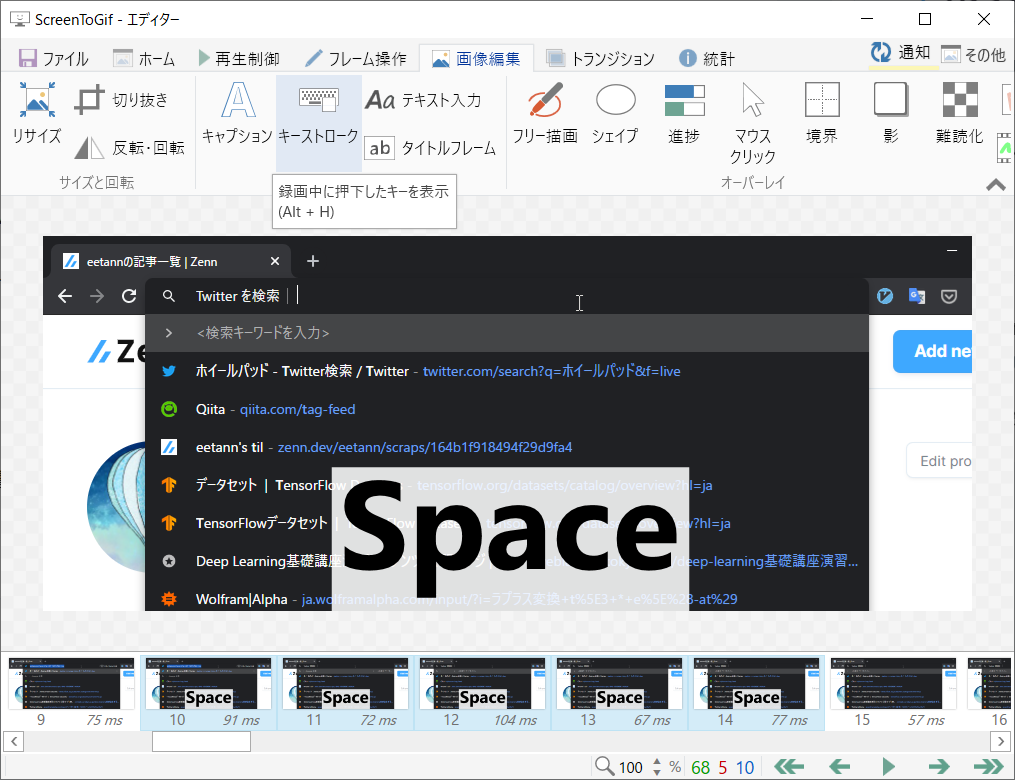This screenshot has width=1015, height=780.
Task: Switch to the 再生制御 playback tab
Action: 239,59
